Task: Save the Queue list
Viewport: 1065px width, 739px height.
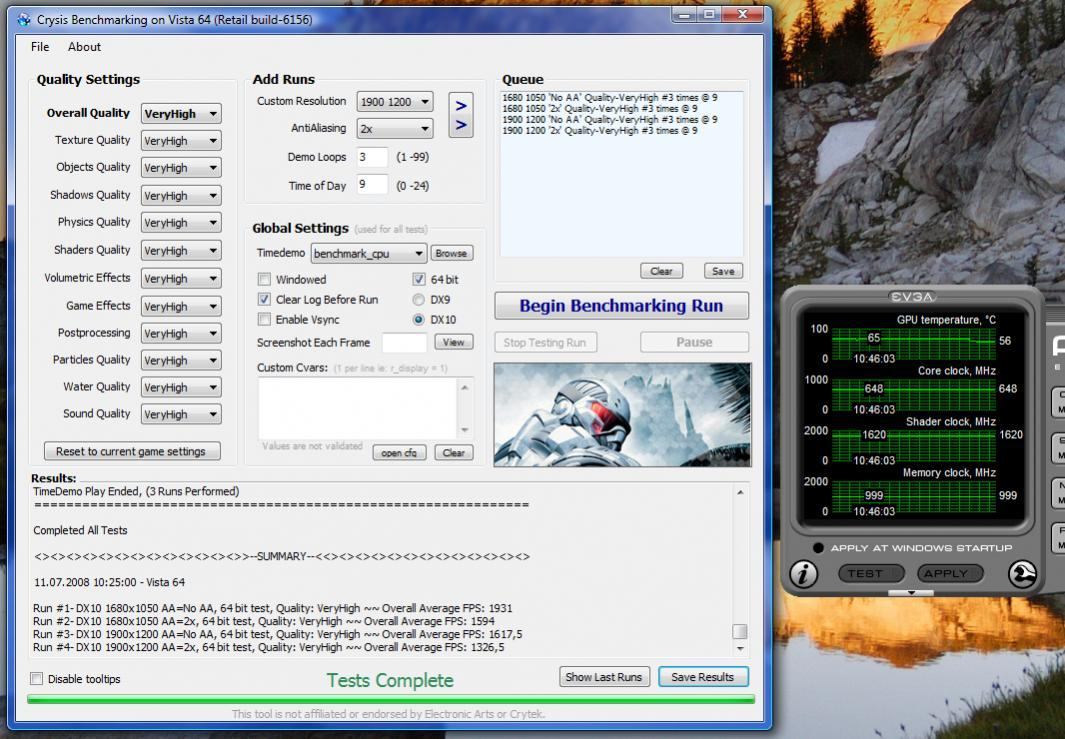Action: coord(723,271)
